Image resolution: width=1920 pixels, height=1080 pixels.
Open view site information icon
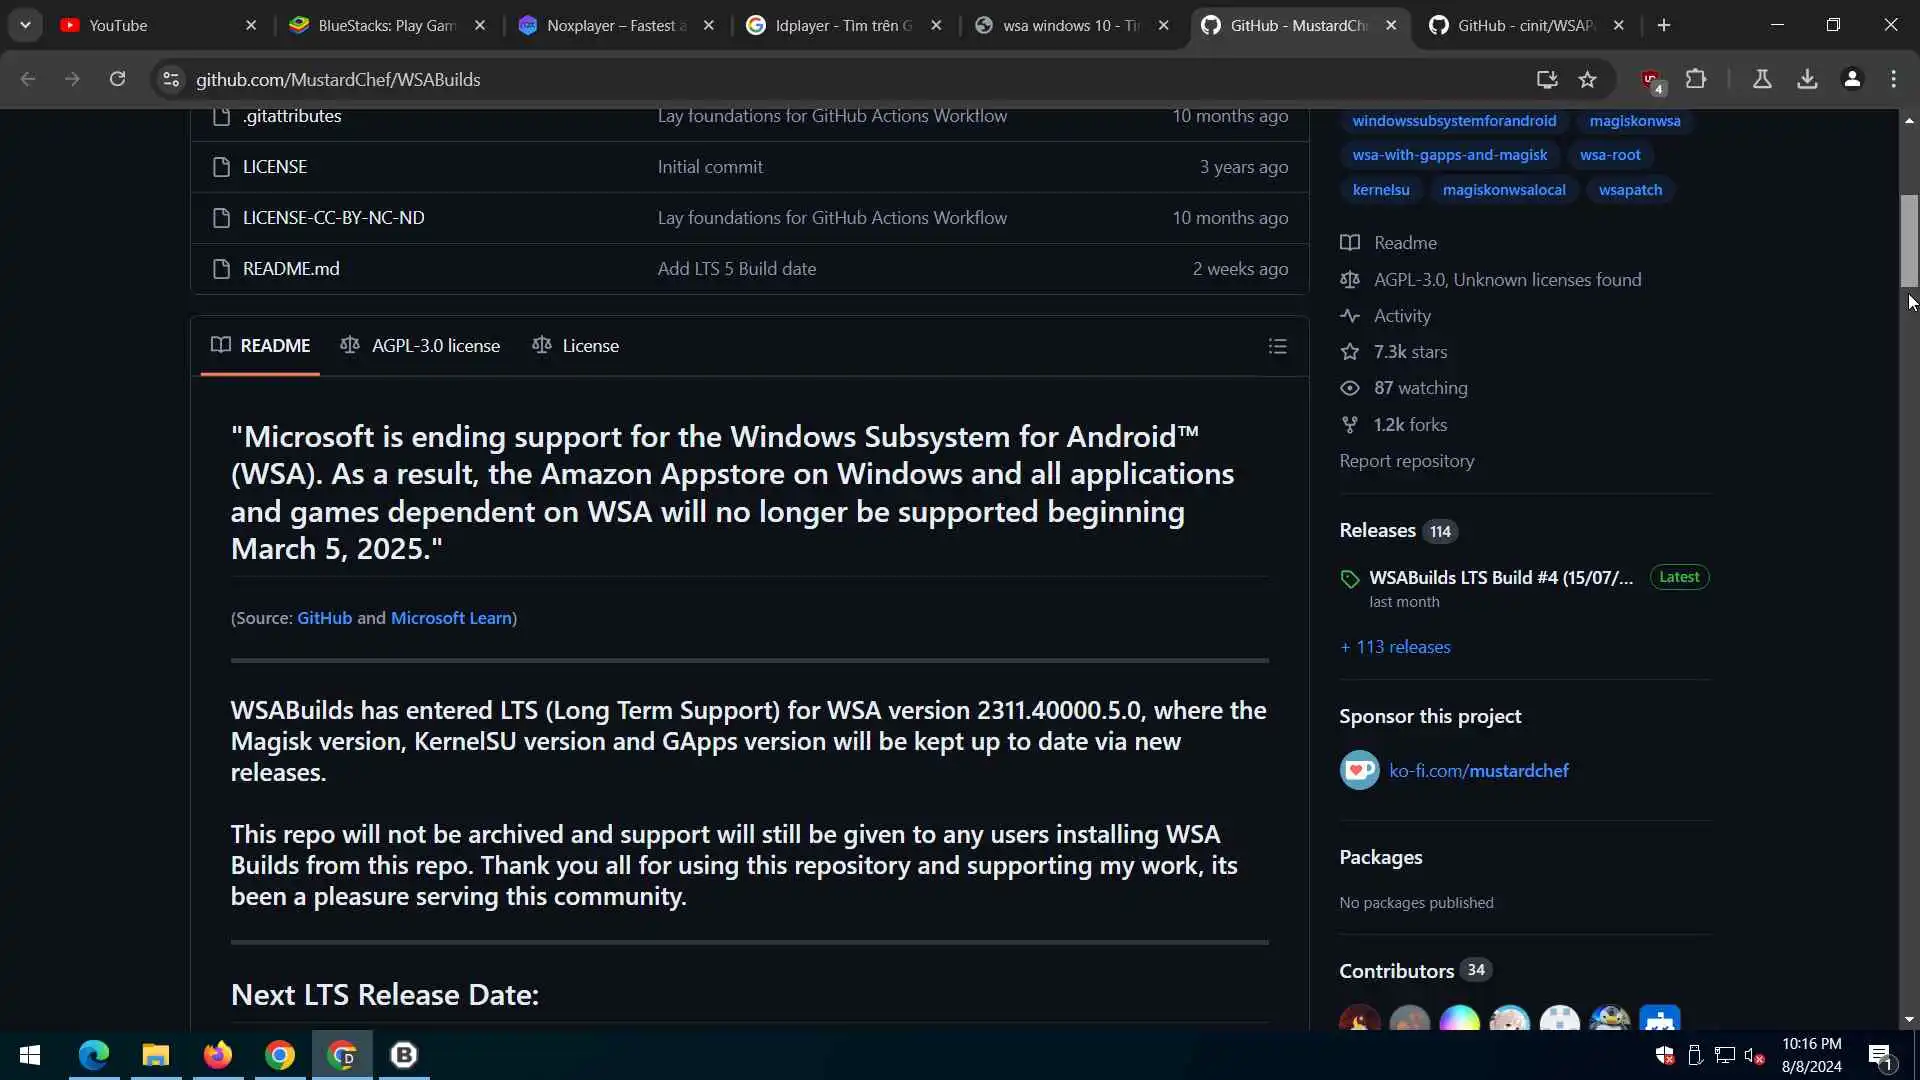[x=171, y=79]
